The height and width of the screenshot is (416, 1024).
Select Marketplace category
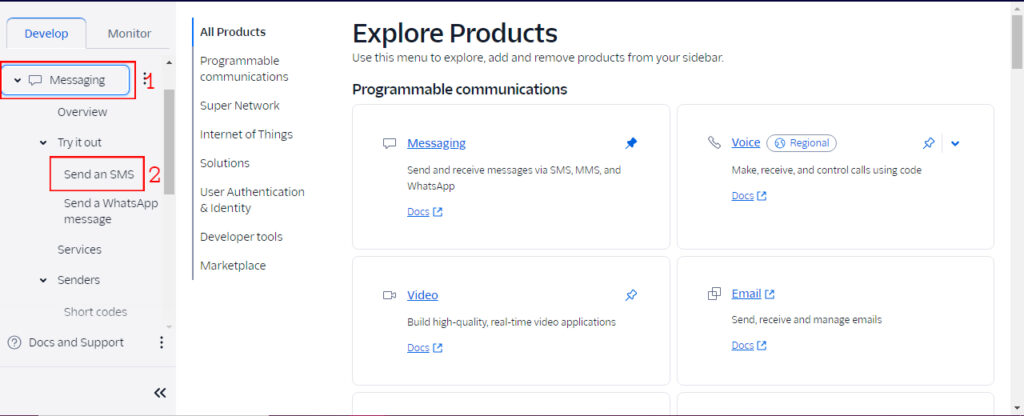click(x=233, y=266)
